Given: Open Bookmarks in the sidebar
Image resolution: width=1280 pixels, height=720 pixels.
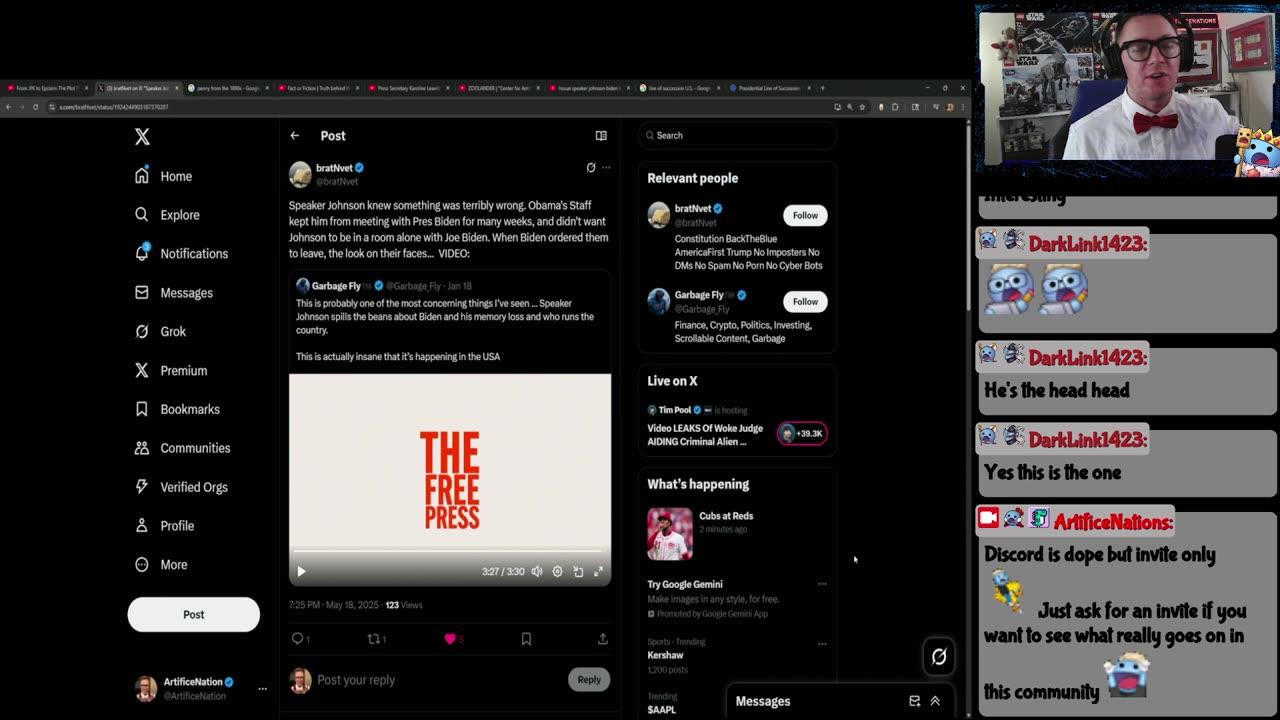Looking at the screenshot, I should pyautogui.click(x=176, y=409).
